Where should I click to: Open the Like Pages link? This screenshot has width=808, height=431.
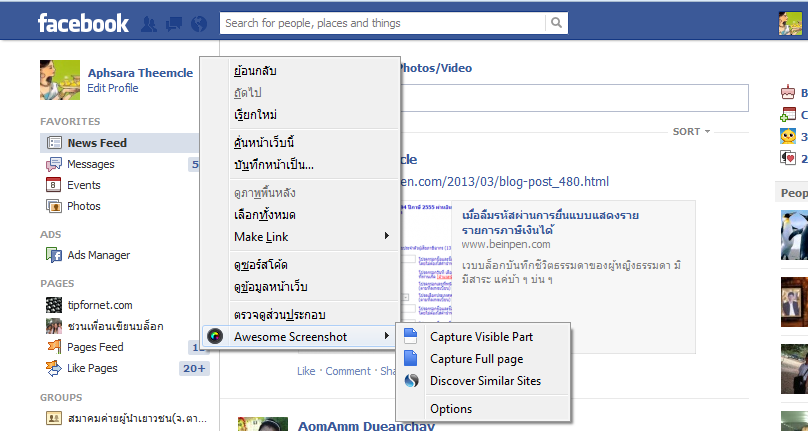click(92, 368)
